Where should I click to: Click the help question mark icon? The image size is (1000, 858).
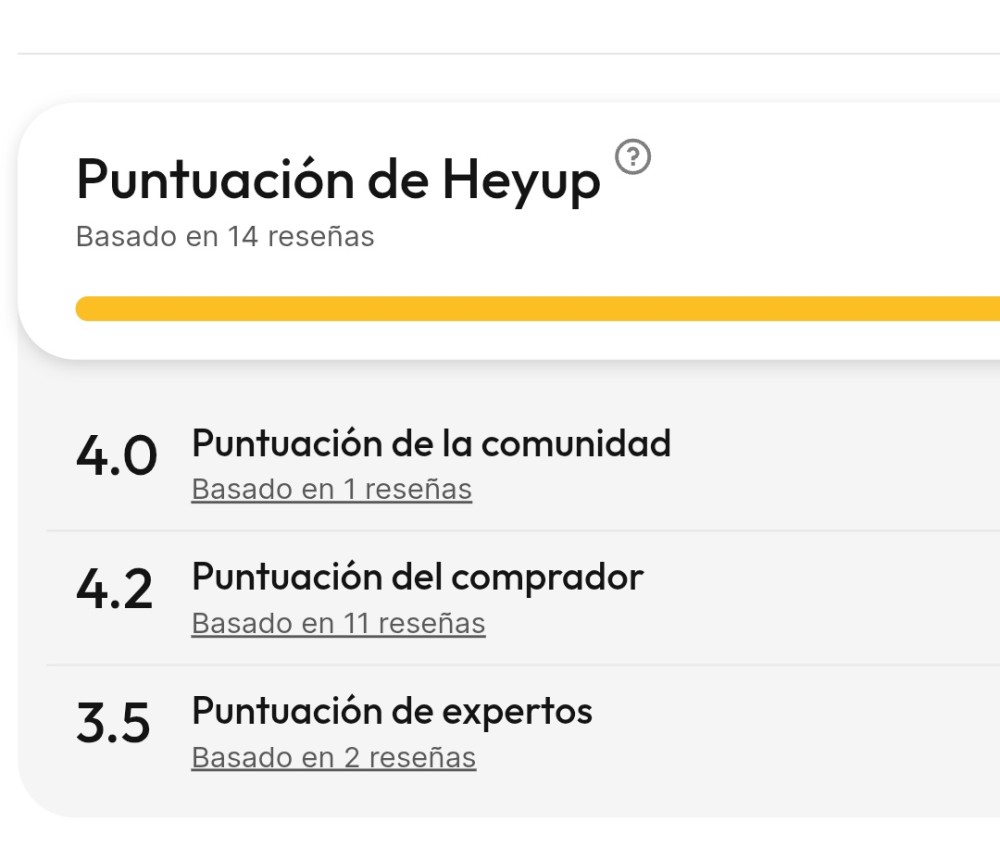point(633,157)
